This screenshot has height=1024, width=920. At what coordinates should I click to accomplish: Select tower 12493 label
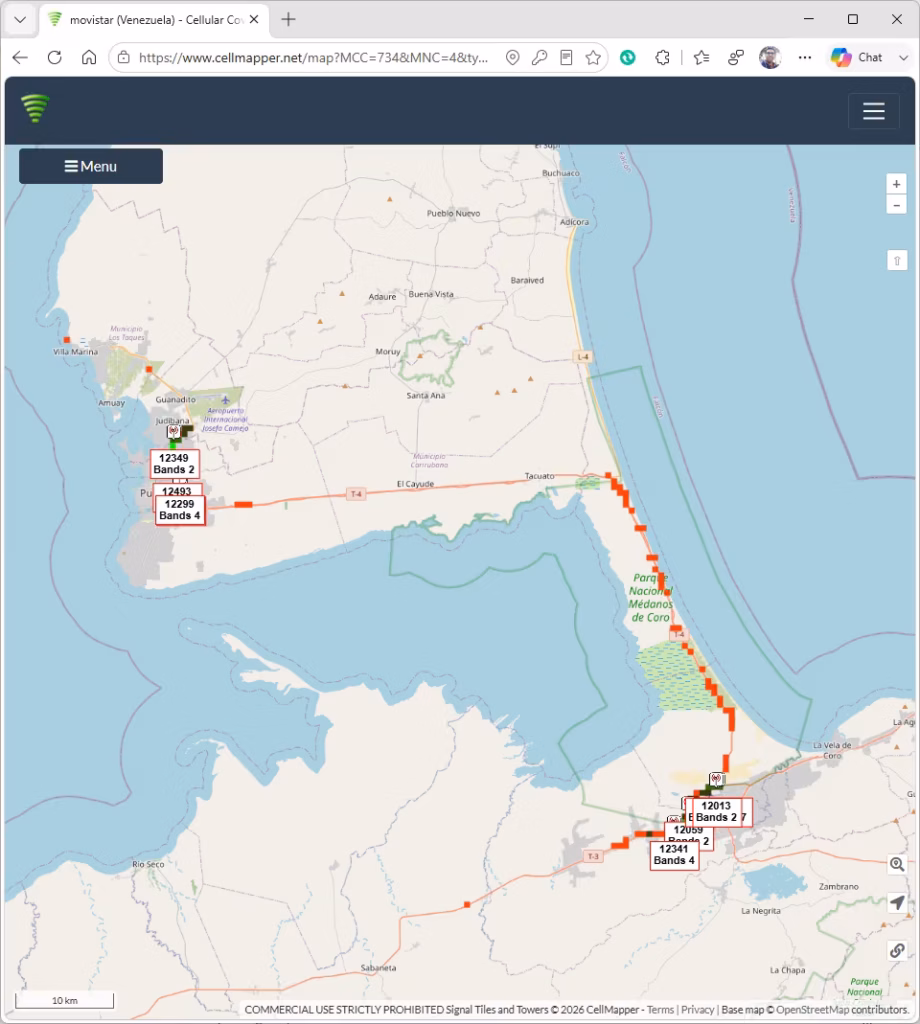[177, 490]
